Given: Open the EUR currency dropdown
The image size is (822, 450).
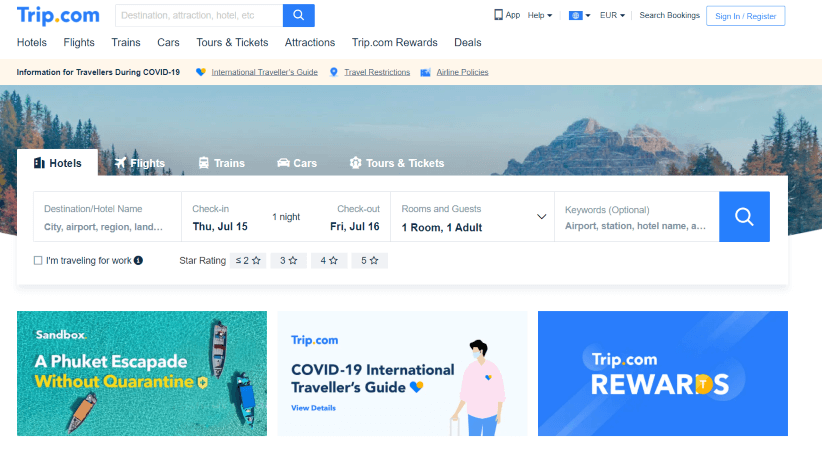Looking at the screenshot, I should click(612, 16).
